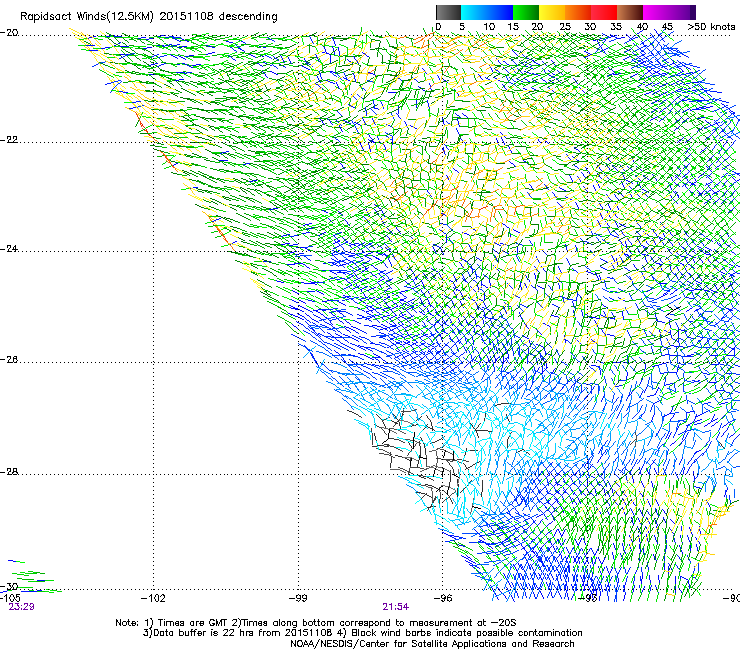Screen dimensions: 740x650
Task: Click the '-105' longitude axis label
Action: [10, 598]
